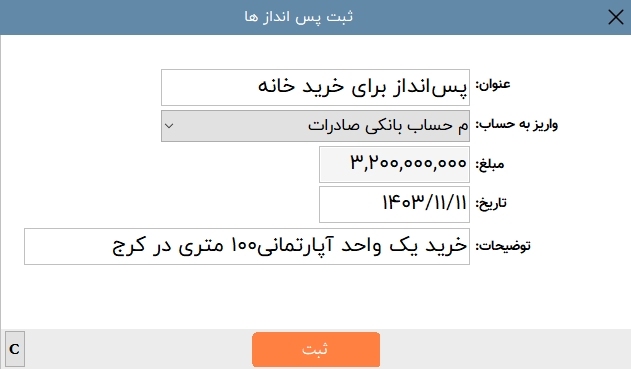This screenshot has height=369, width=631.
Task: Click the word خانه in the title field
Action: [x=276, y=86]
